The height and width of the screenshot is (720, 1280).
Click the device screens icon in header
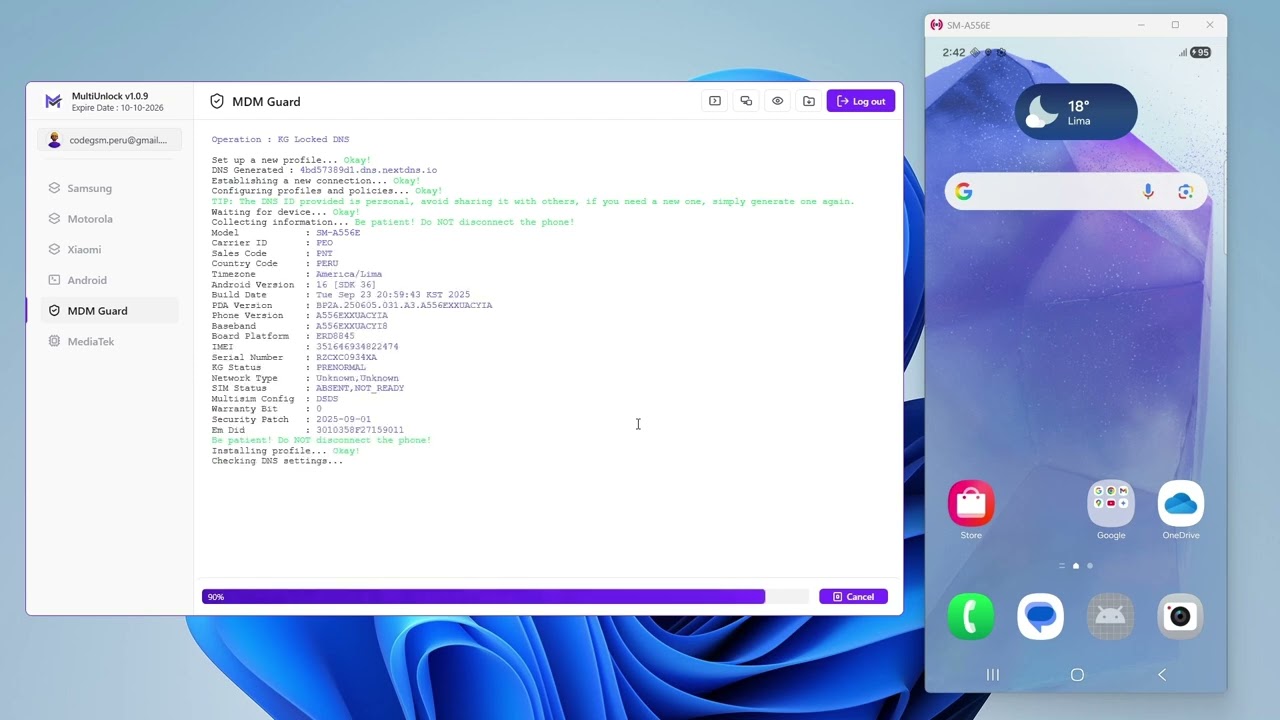746,101
